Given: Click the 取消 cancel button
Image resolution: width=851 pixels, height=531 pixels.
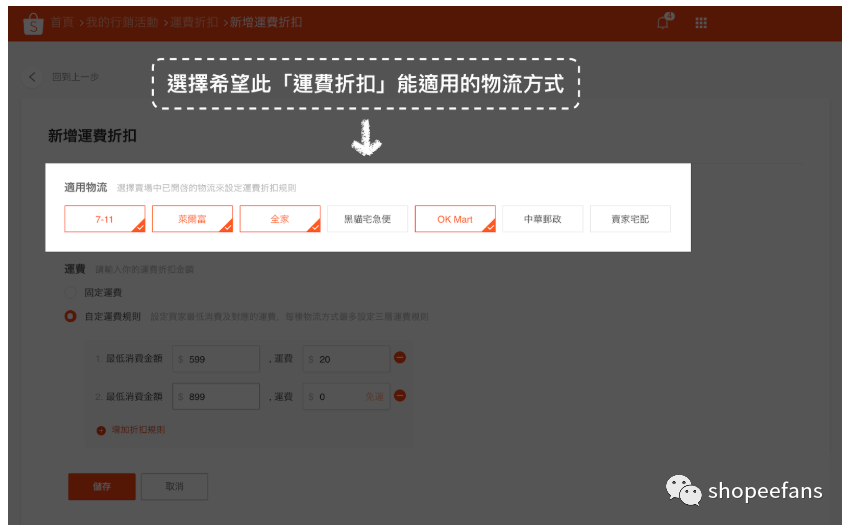Looking at the screenshot, I should point(174,486).
